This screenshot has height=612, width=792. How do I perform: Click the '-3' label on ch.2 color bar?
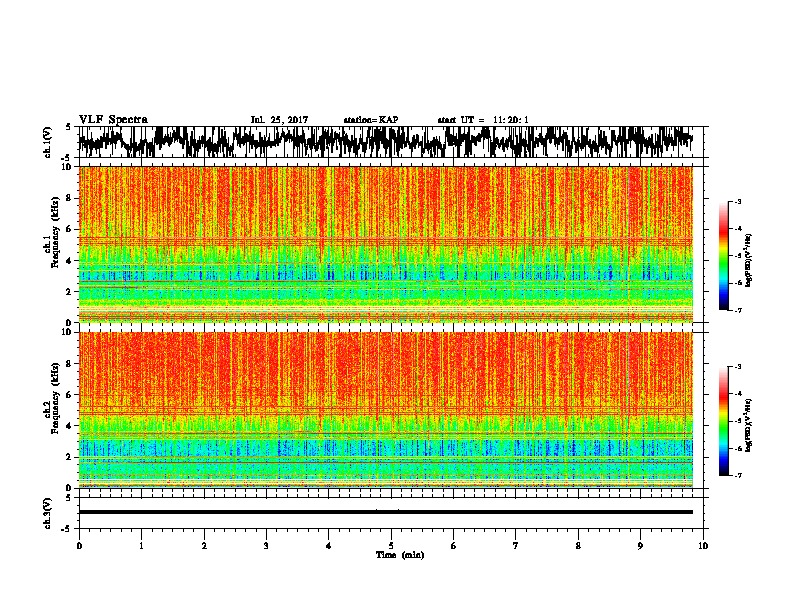coord(738,367)
